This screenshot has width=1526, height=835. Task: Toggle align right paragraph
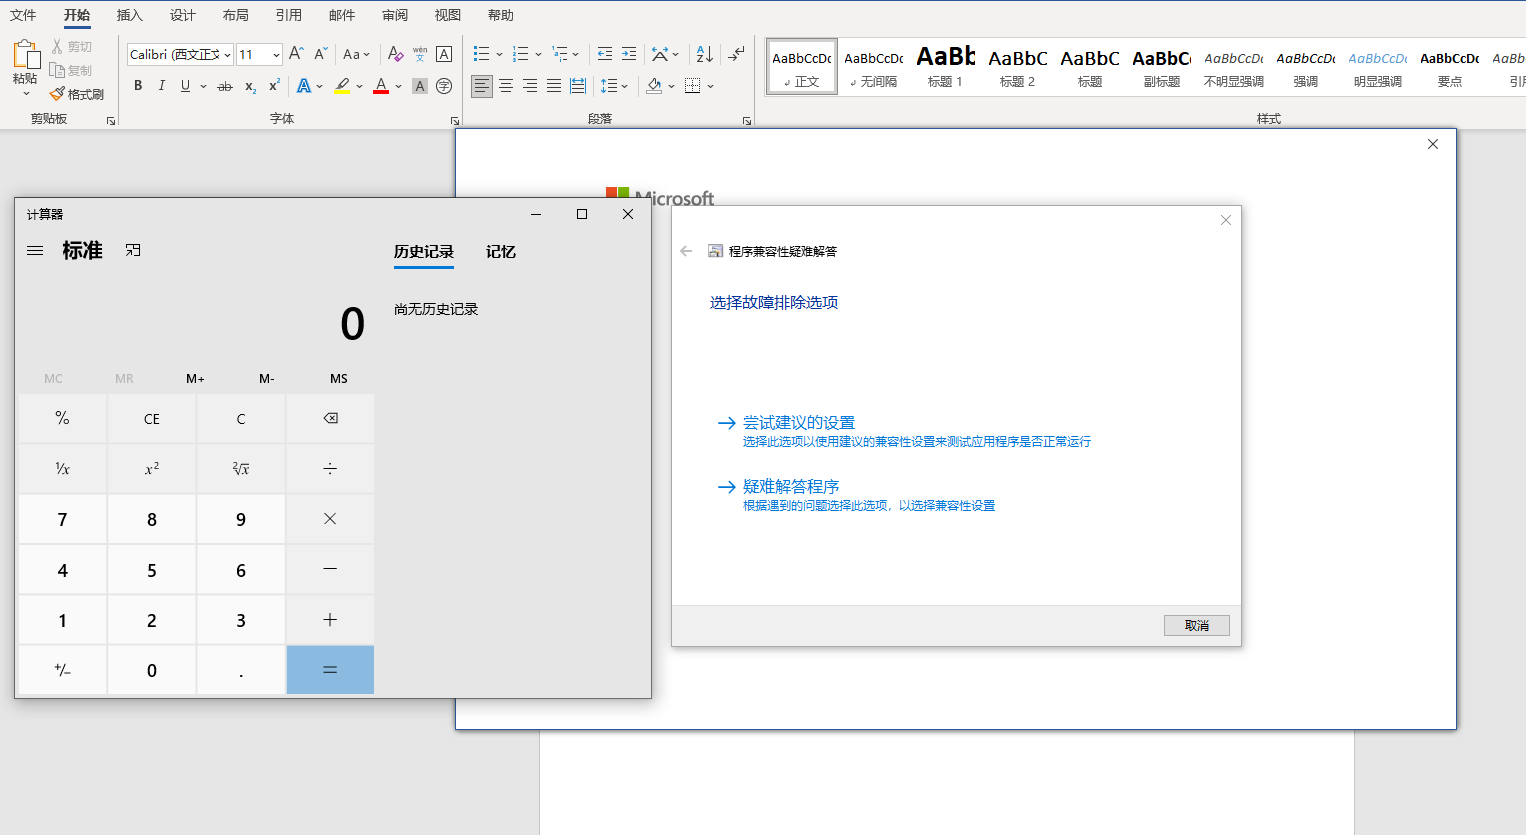530,86
